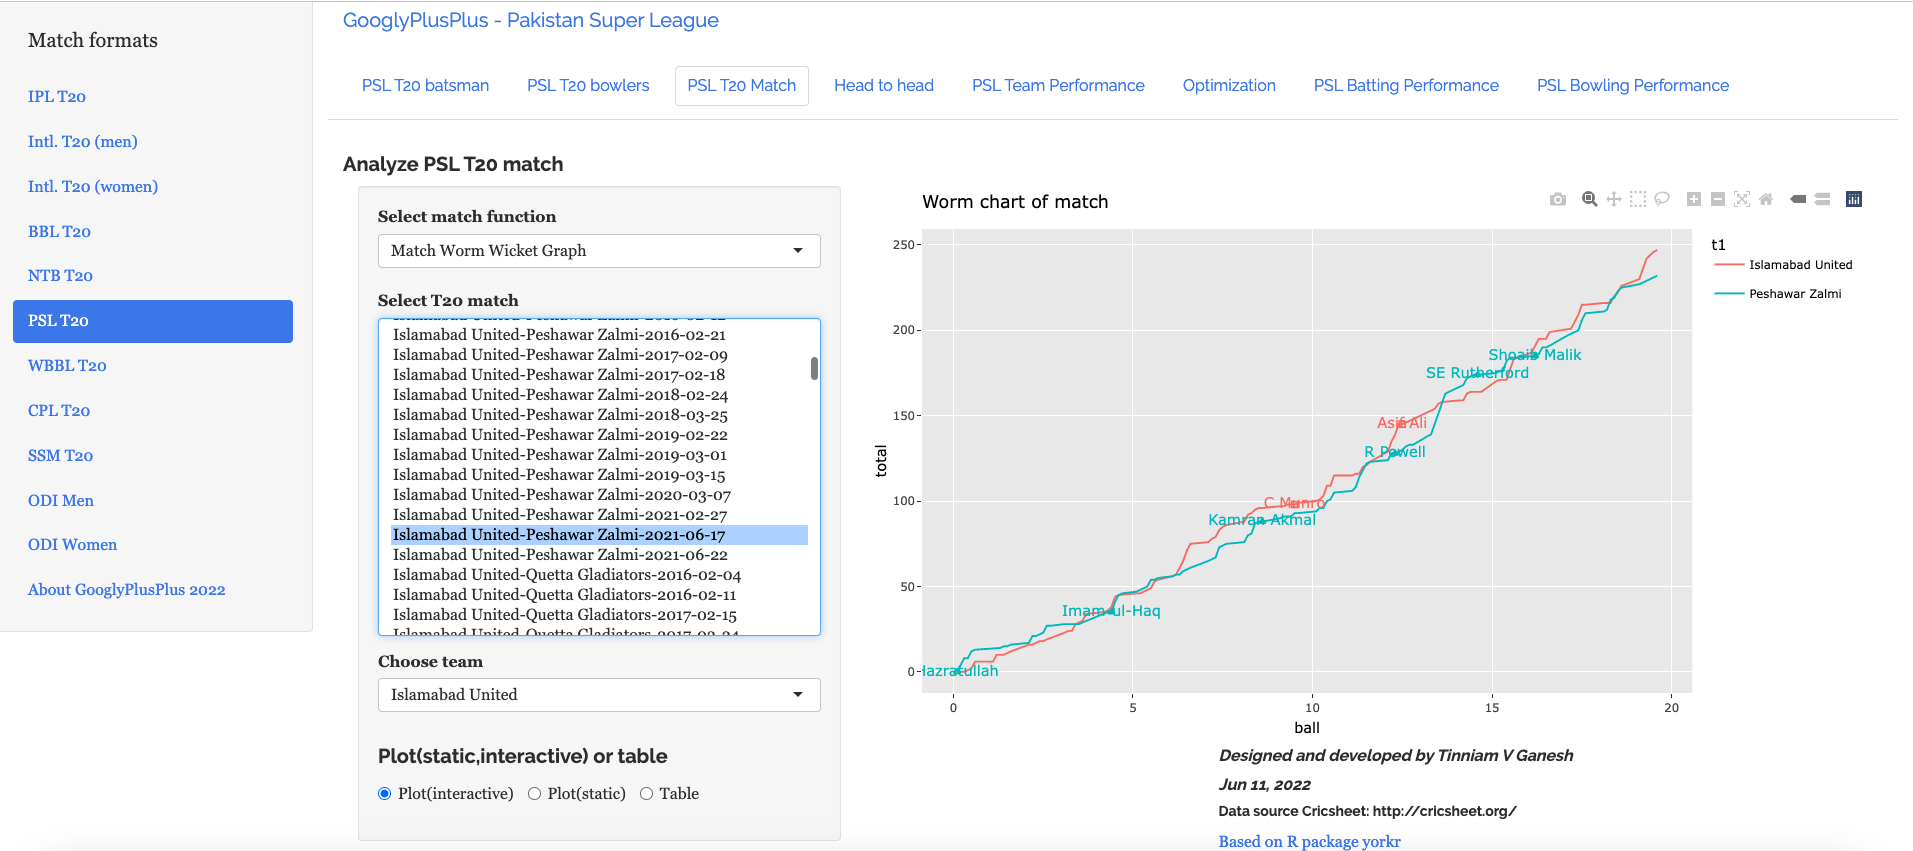Open the Head to head tab

883,86
